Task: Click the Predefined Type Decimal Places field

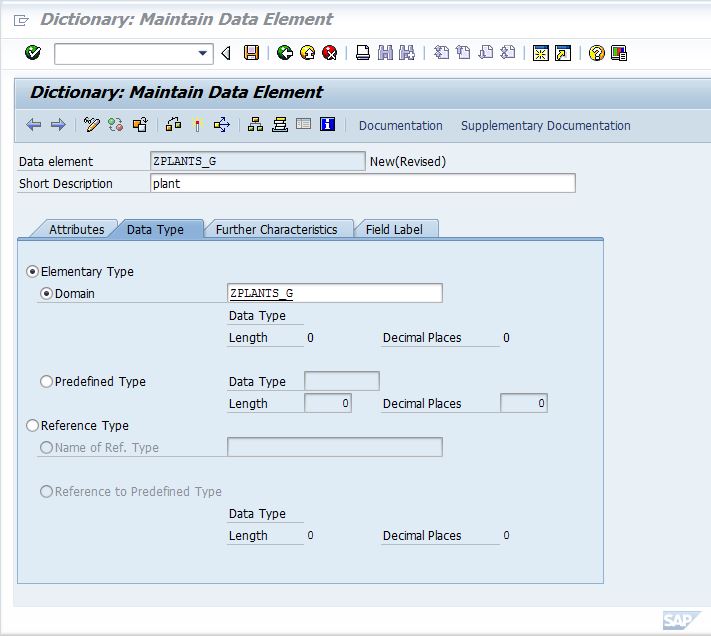Action: tap(524, 403)
